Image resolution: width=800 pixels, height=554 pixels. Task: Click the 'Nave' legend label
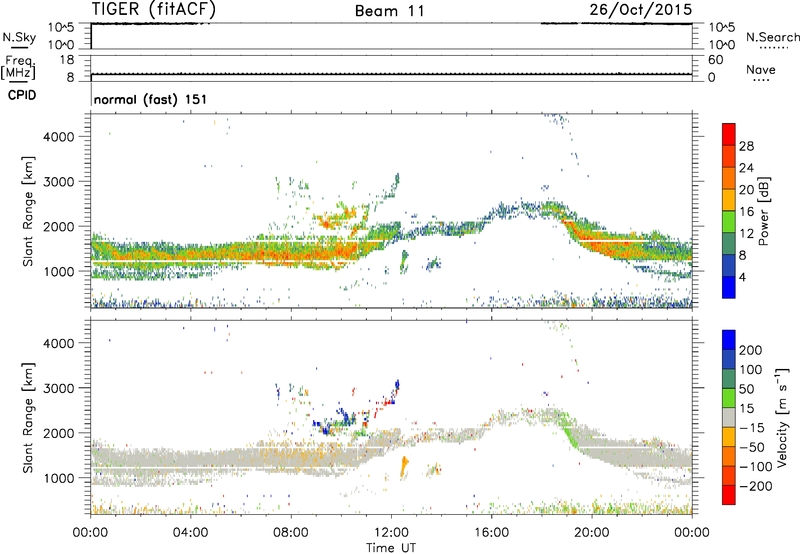click(x=761, y=69)
